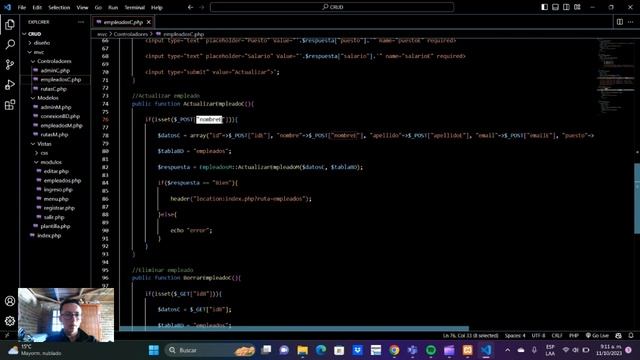Click the CRUD command center search box

[332, 7]
